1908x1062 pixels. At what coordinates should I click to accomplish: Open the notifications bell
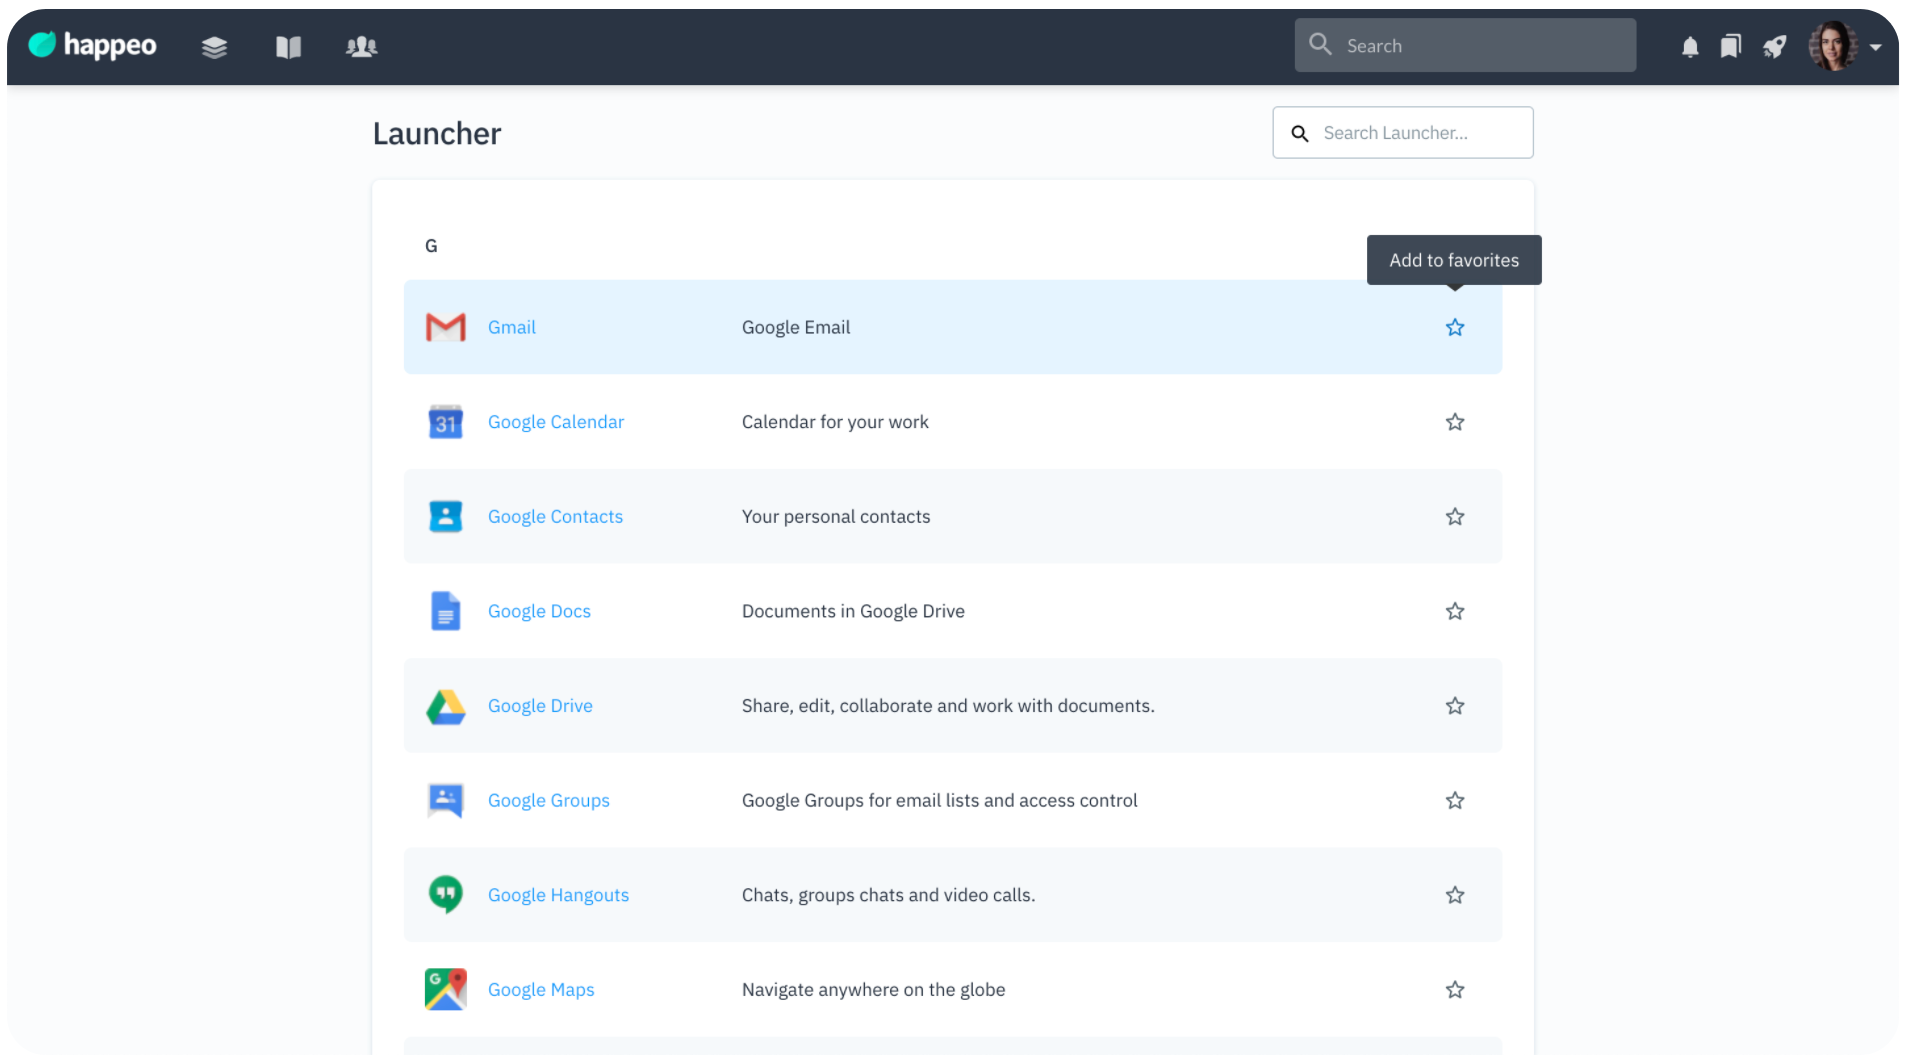coord(1689,47)
